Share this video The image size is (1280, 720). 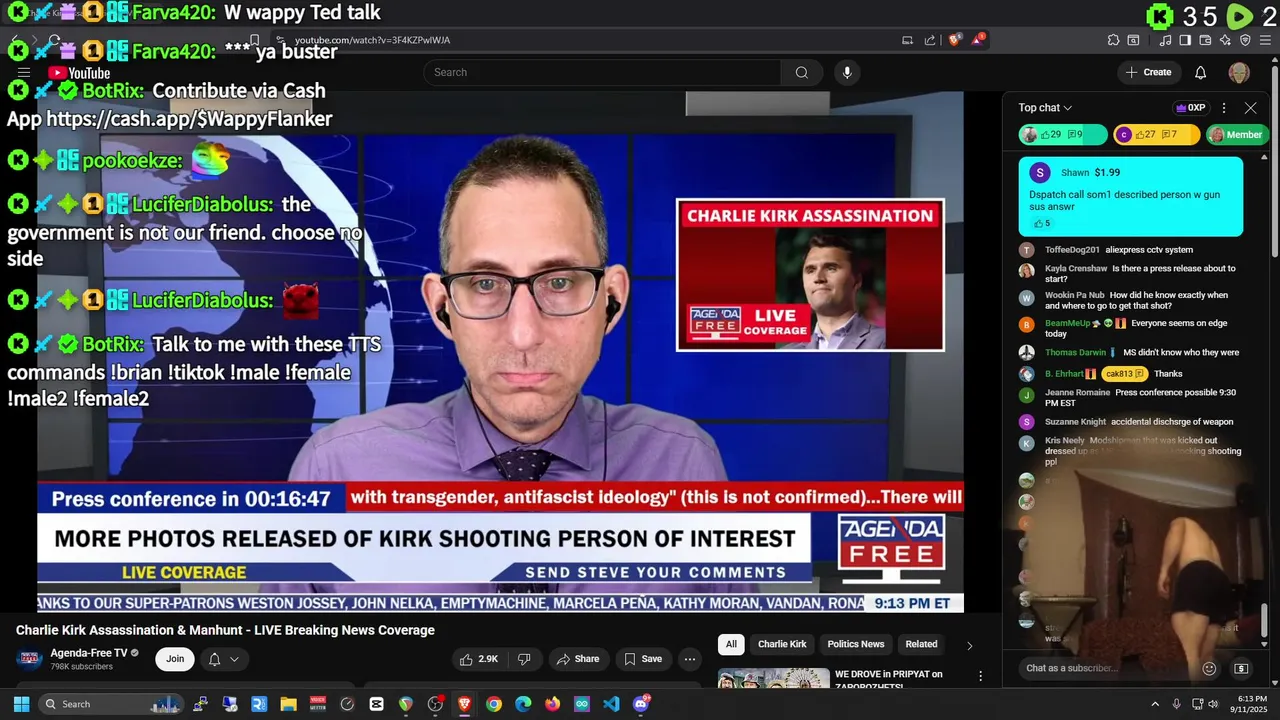[578, 659]
